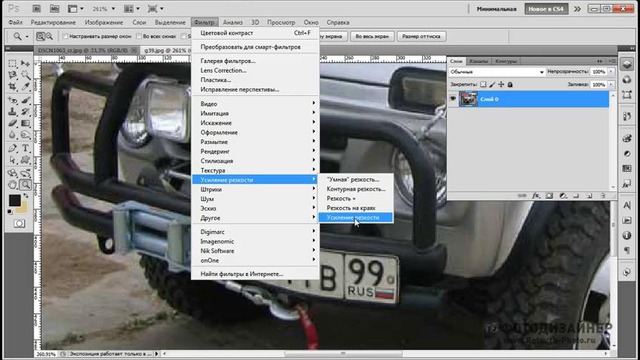Screen dimensions: 640x360
Task: Select the Rectangular Marquee tool
Action: click(13, 64)
